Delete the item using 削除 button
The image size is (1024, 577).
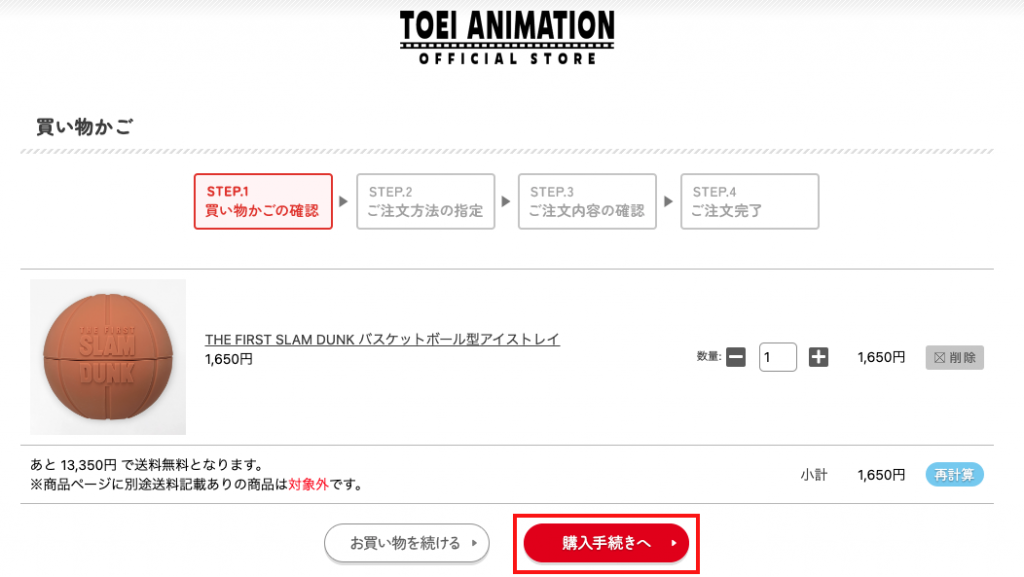coord(955,357)
